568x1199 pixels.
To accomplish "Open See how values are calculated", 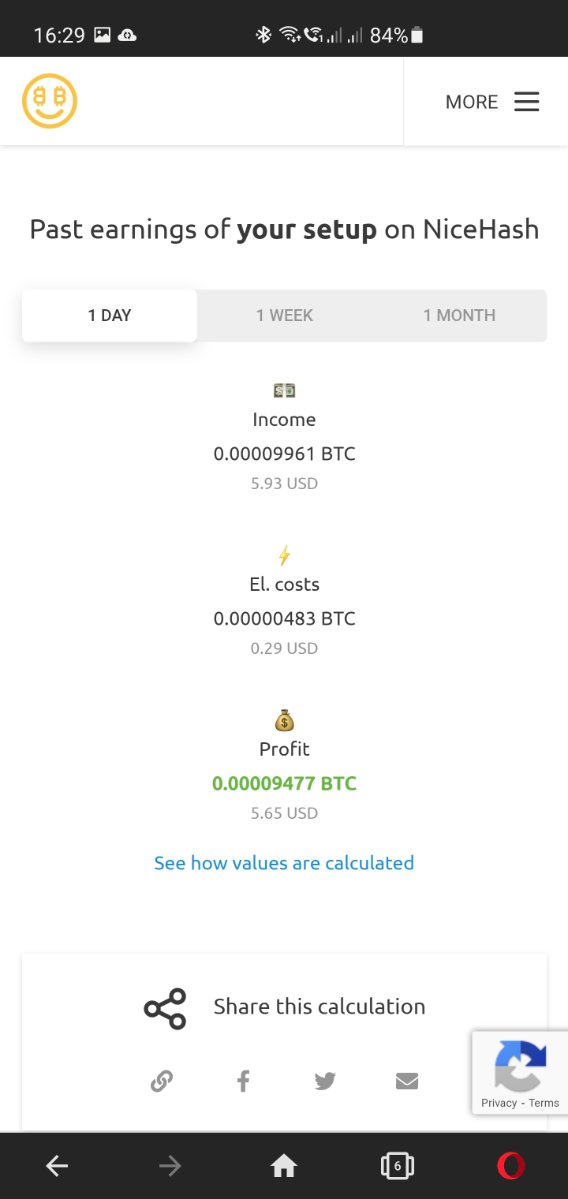I will click(284, 863).
